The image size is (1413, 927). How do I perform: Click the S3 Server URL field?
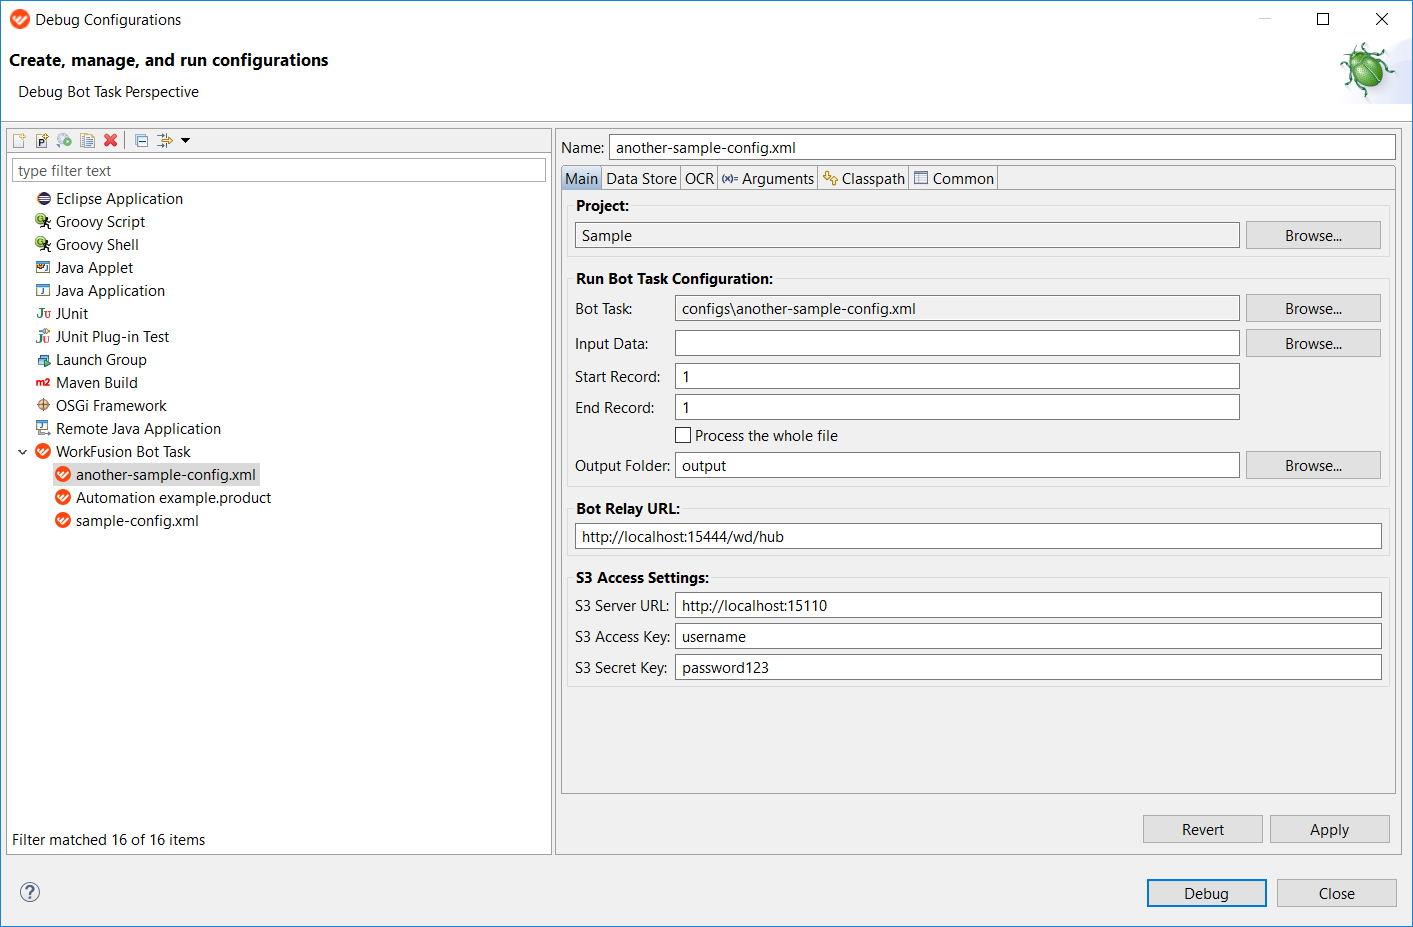pos(1028,606)
